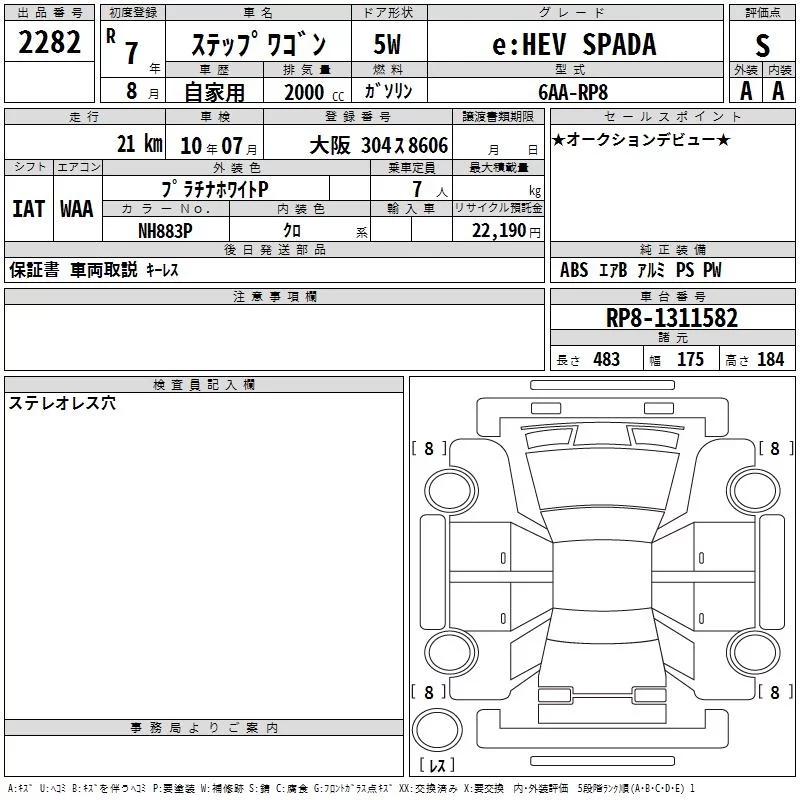Click 最大積載量 header label
This screenshot has height=800, width=800.
coord(498,167)
